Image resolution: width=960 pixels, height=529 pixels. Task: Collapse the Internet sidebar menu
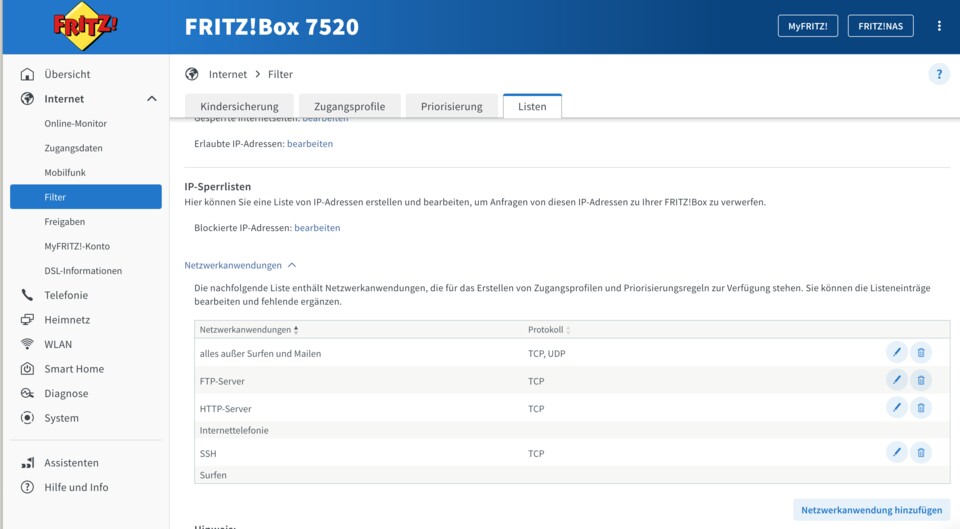click(151, 99)
